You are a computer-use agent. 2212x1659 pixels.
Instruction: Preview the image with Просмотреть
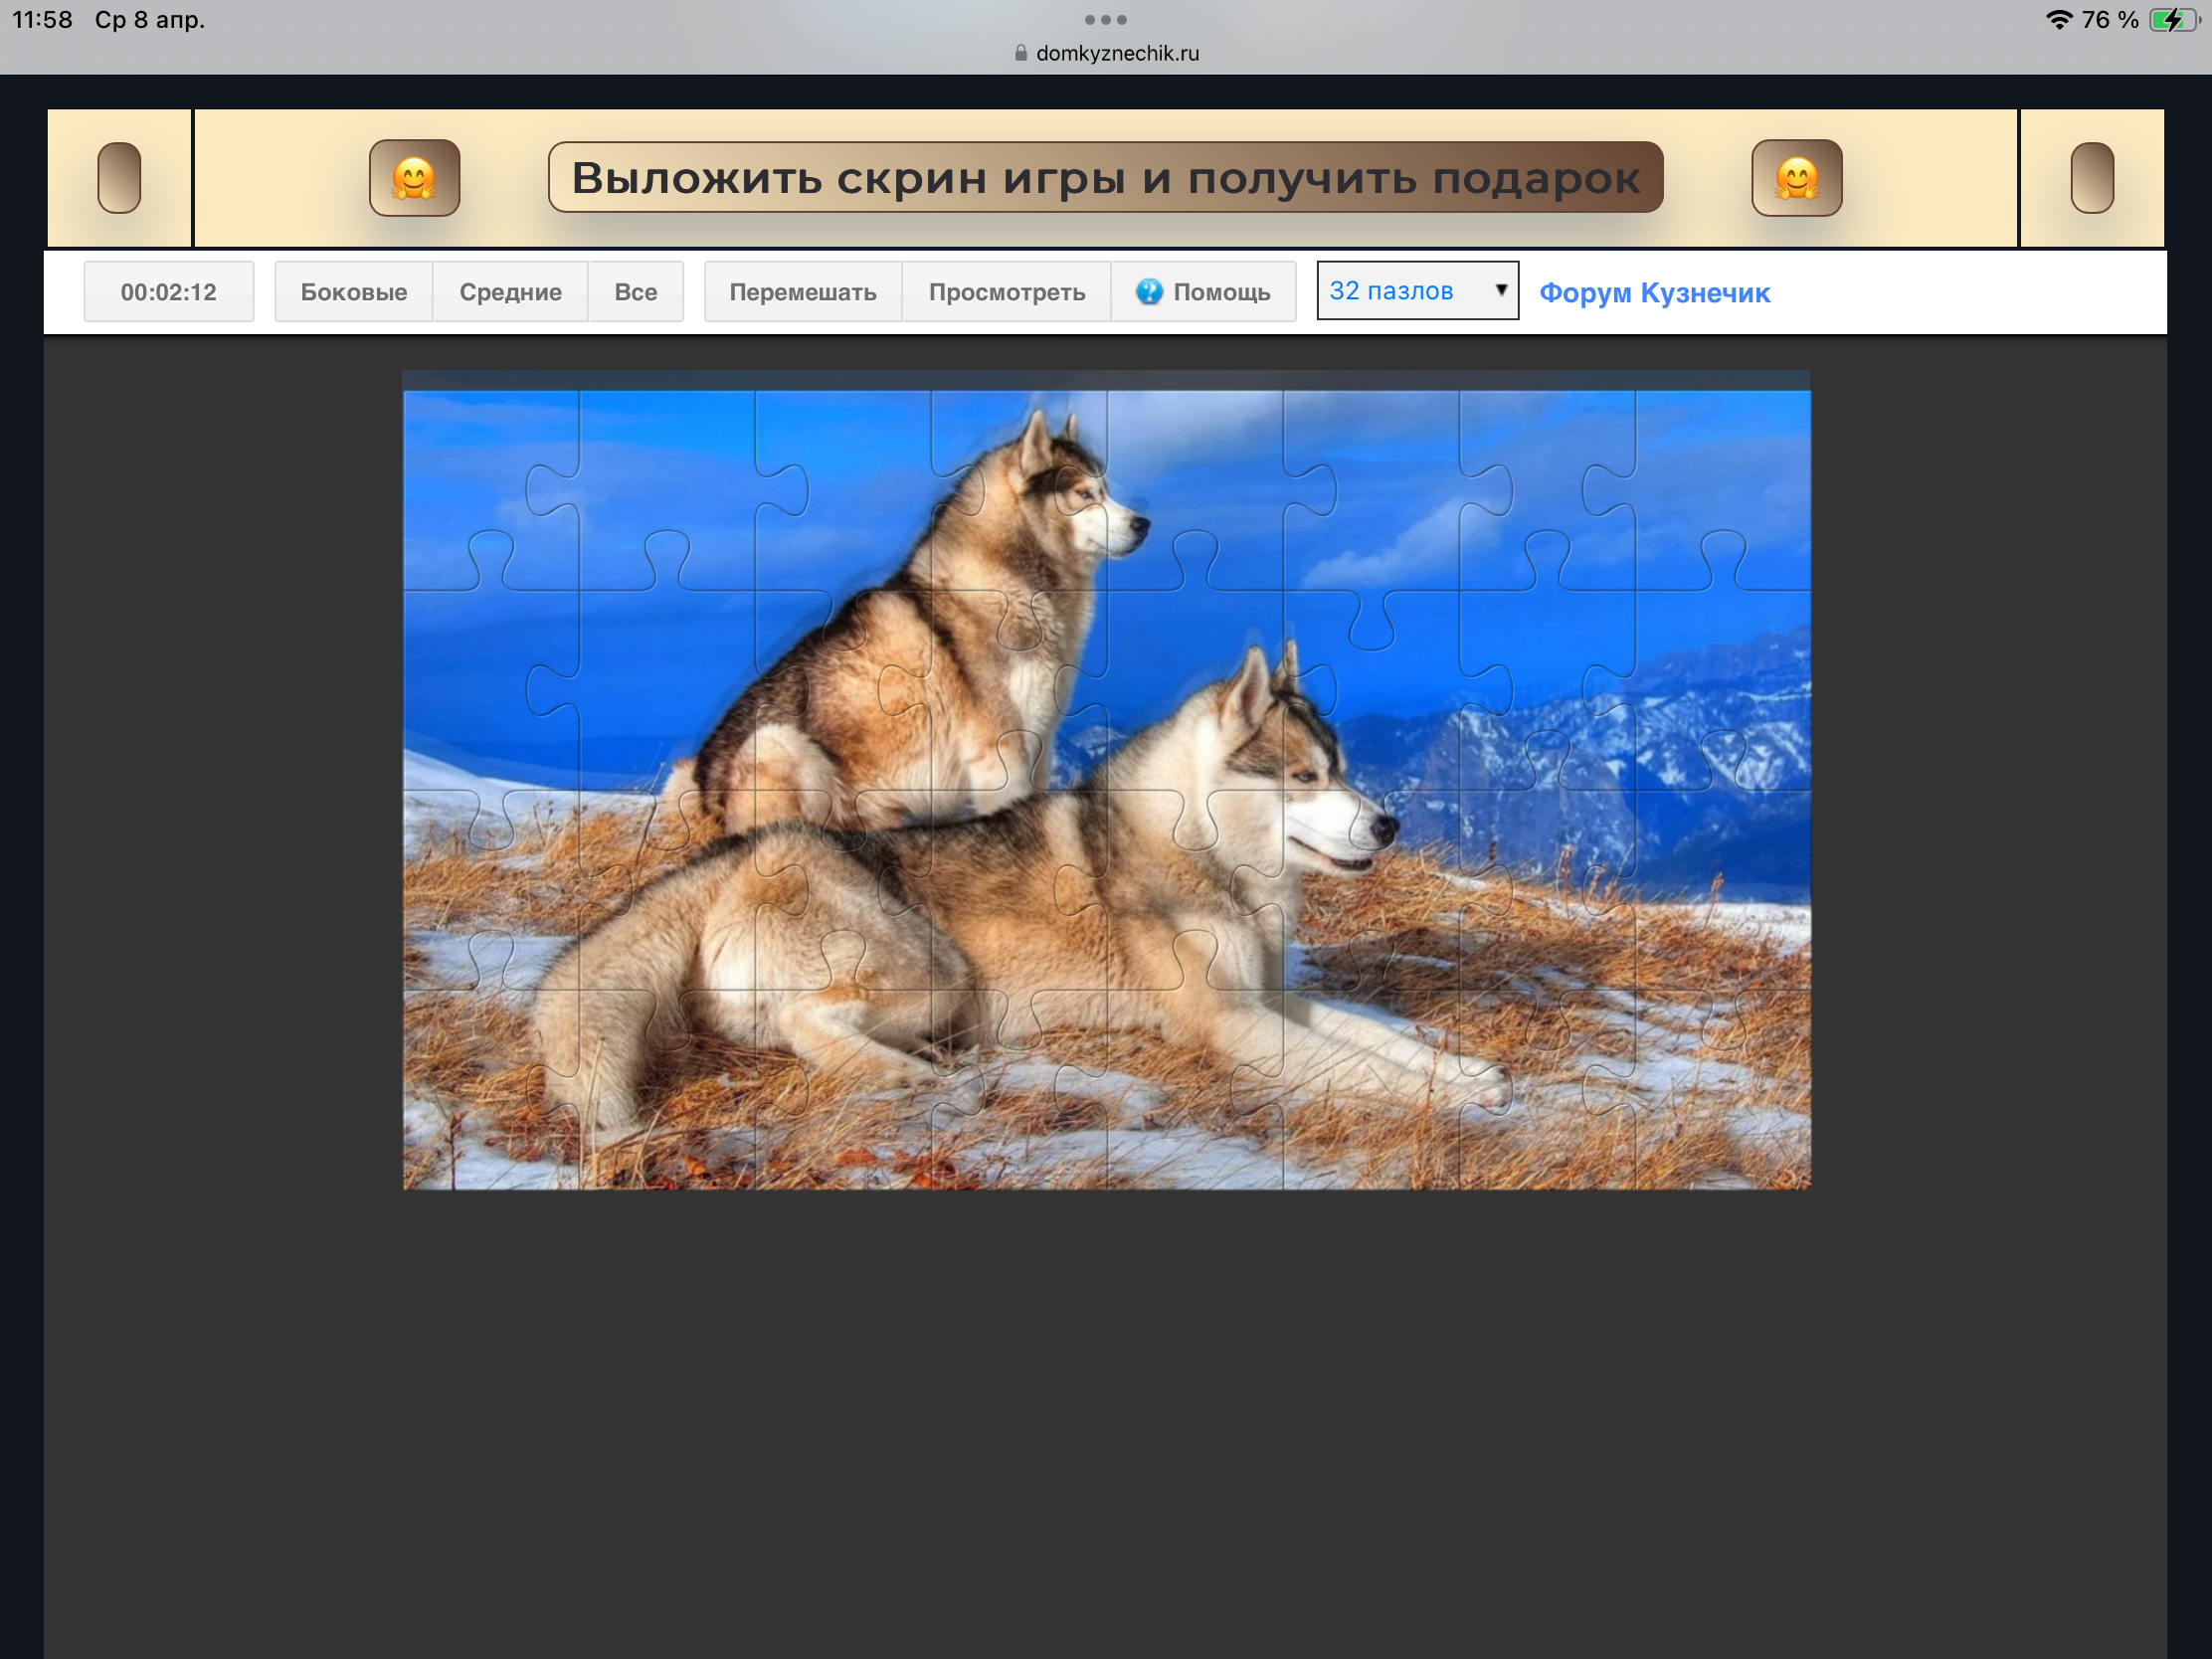click(1006, 292)
